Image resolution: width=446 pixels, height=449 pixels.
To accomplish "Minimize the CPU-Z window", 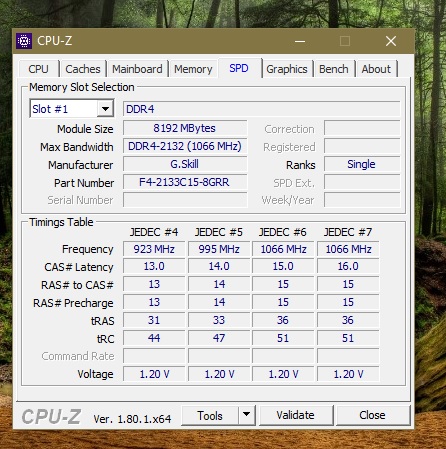I will pos(300,41).
